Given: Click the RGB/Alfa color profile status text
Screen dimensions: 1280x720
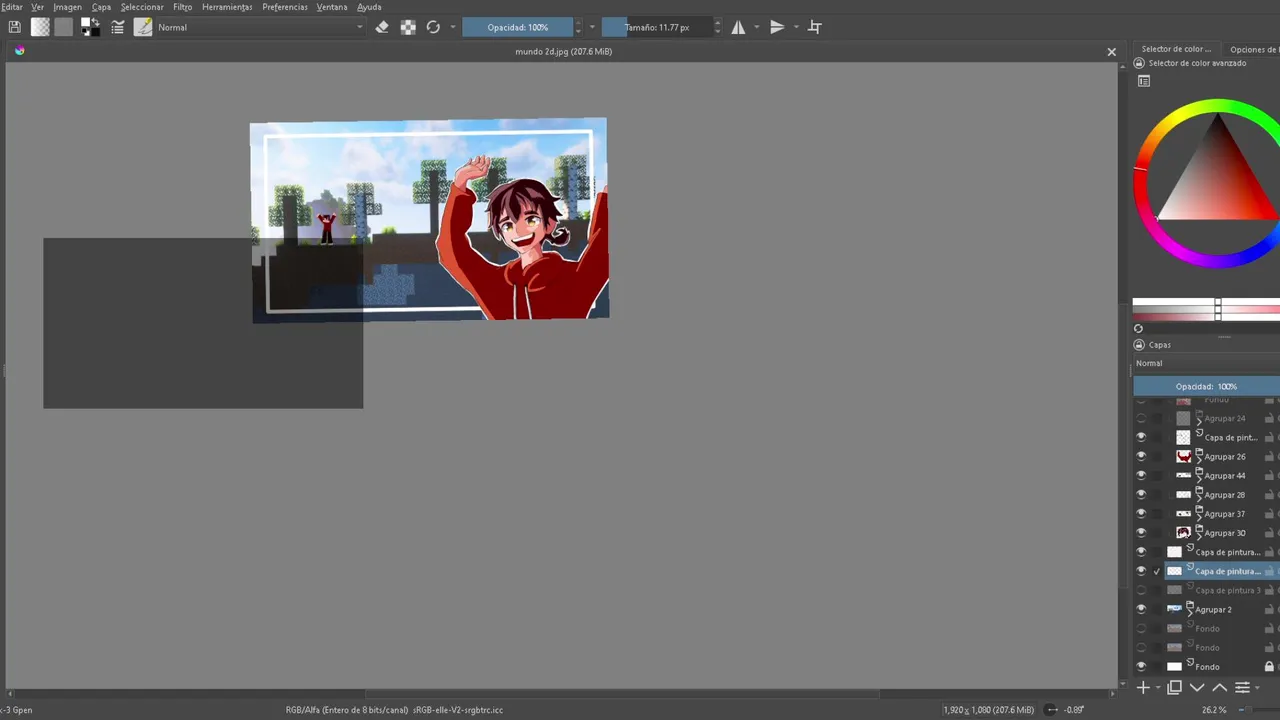Looking at the screenshot, I should [394, 710].
